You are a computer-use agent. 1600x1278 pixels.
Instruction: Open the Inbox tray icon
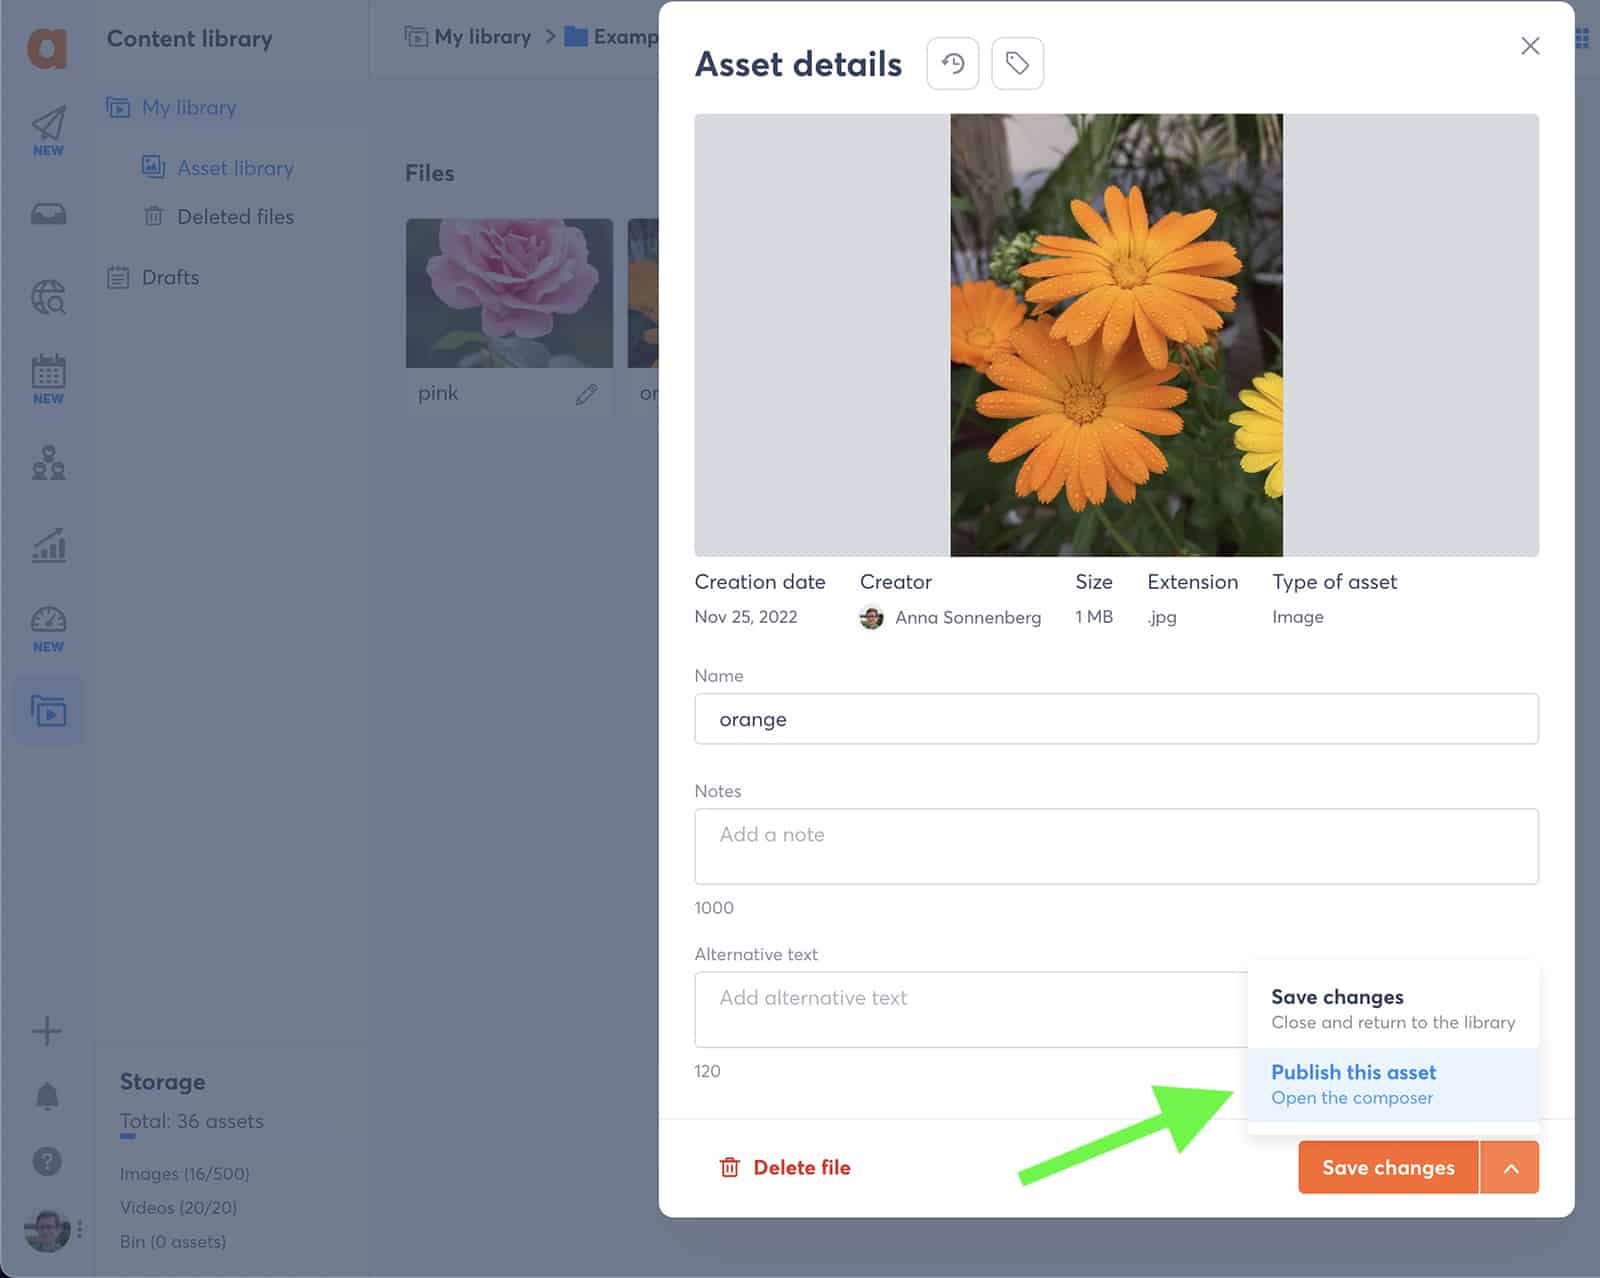coord(48,213)
